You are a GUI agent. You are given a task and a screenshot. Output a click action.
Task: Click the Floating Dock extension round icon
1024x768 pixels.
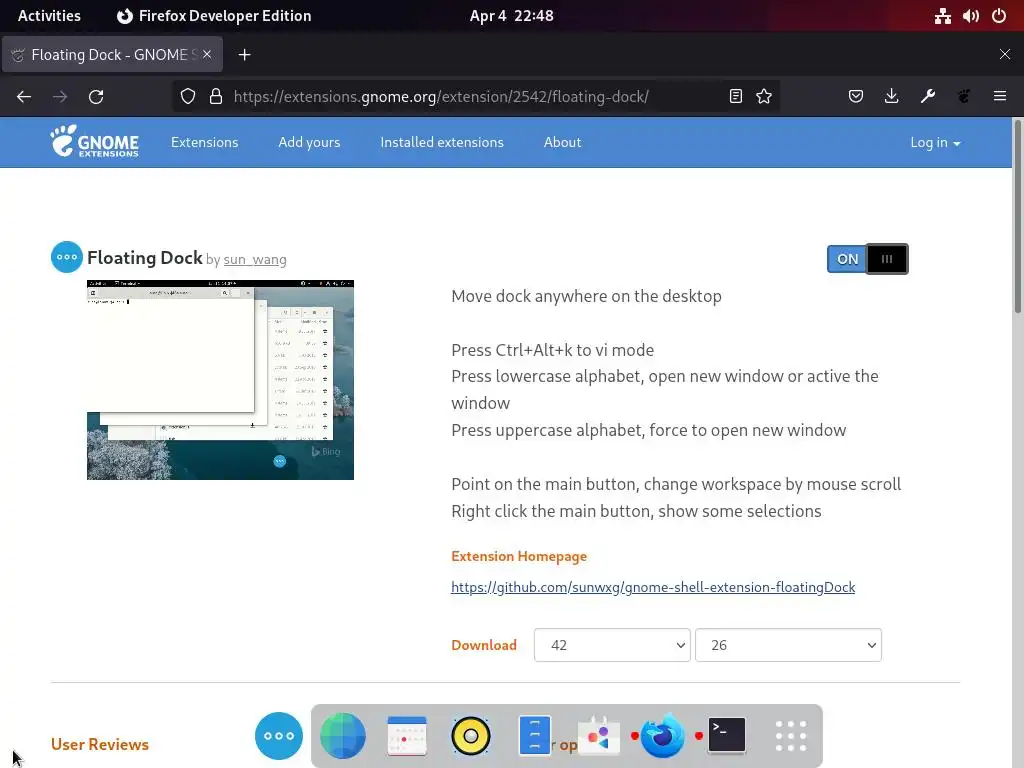coord(67,257)
